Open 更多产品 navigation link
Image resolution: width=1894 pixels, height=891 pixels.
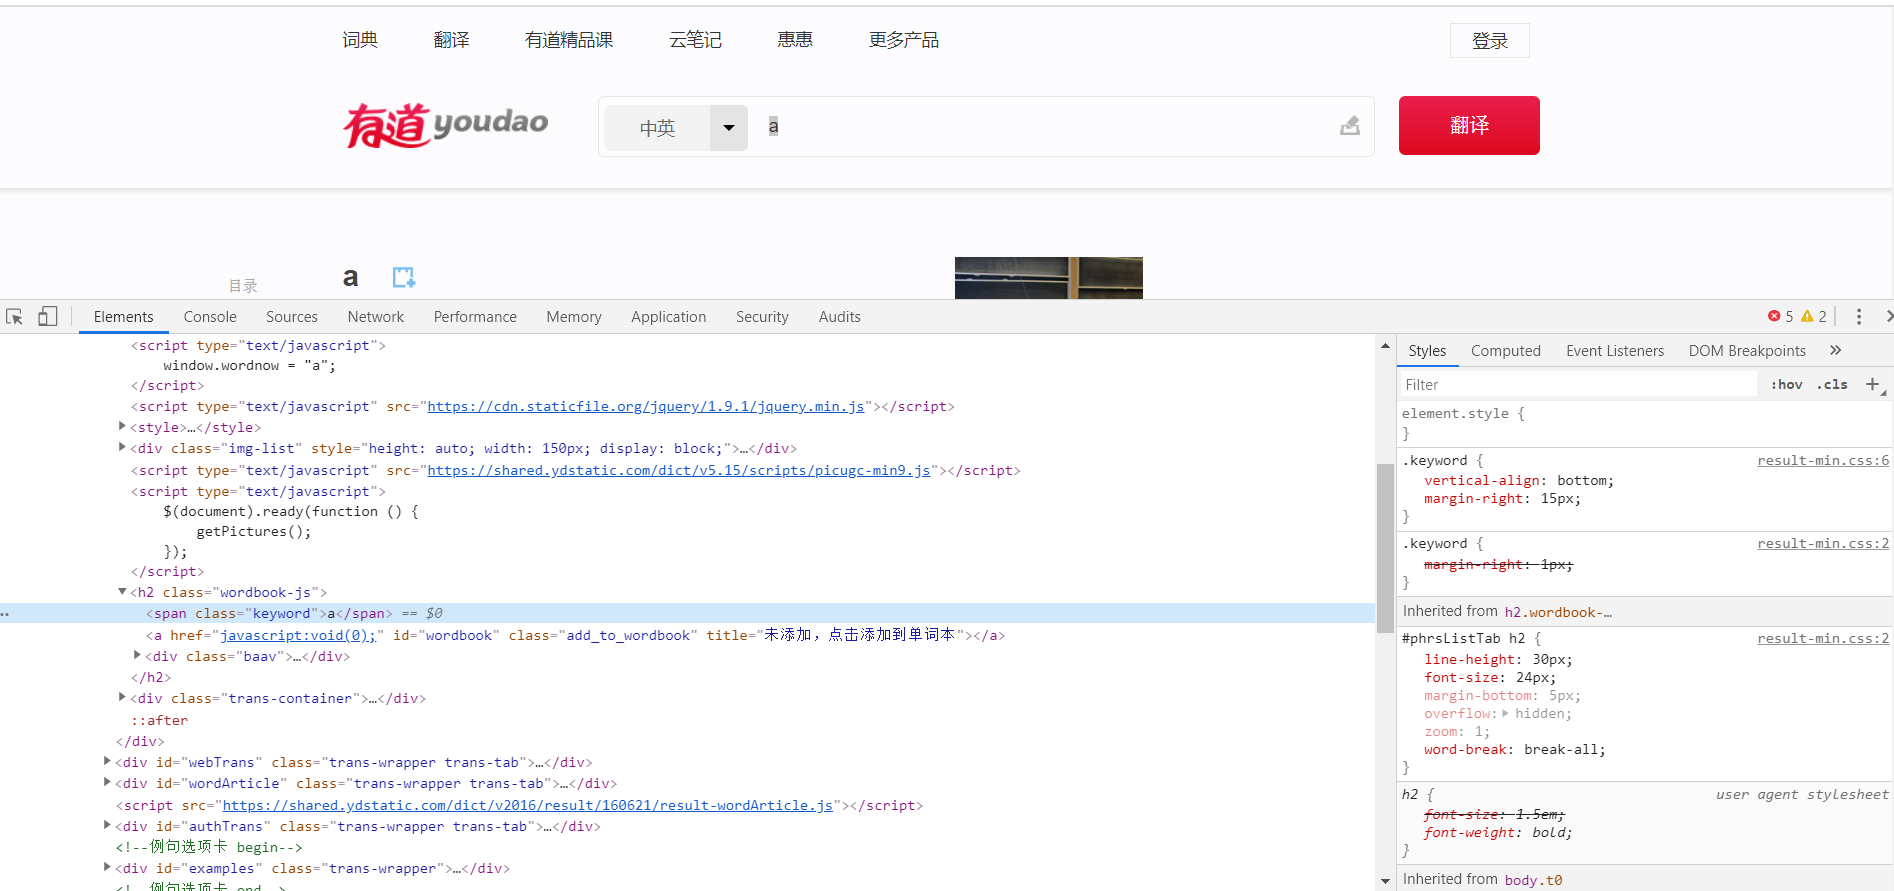(x=904, y=40)
